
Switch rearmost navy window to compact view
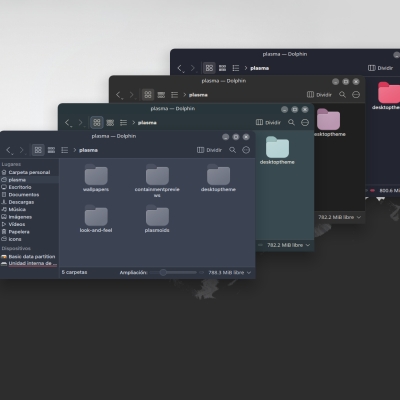[222, 68]
